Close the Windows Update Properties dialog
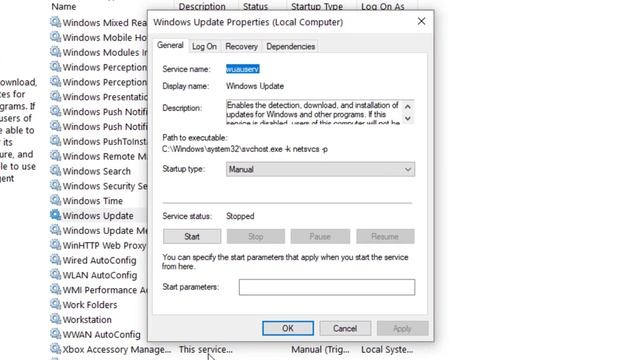 (x=421, y=21)
